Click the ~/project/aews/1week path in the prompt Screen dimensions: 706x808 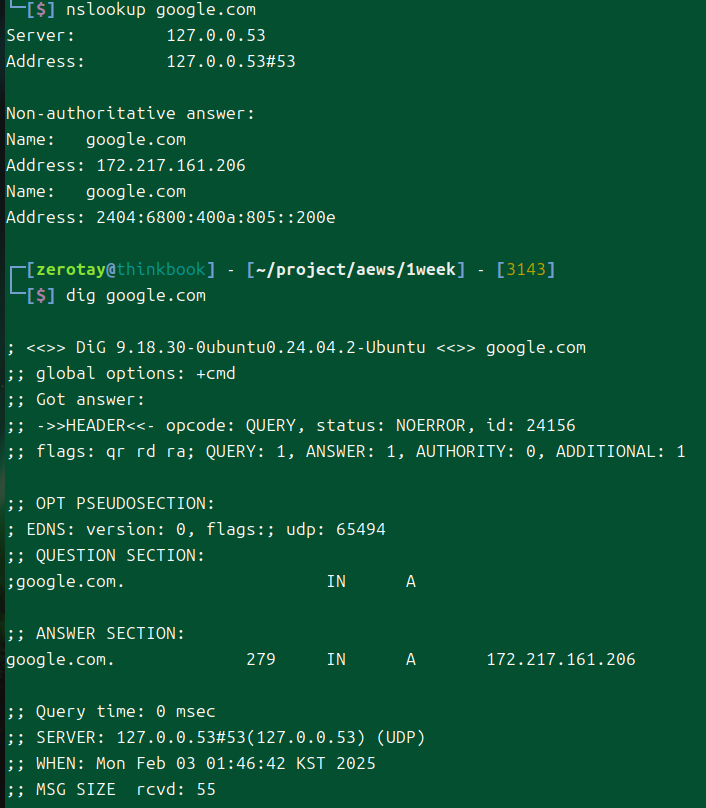(x=357, y=270)
